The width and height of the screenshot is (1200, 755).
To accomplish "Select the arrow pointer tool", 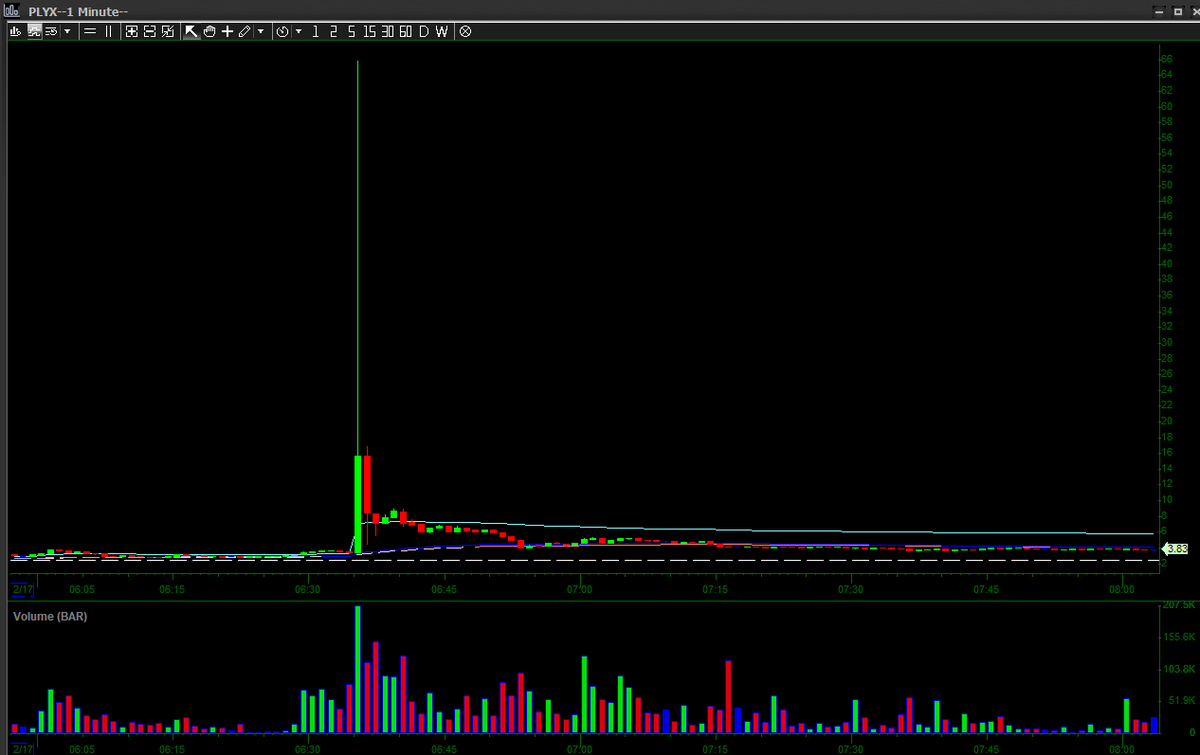I will coord(191,31).
